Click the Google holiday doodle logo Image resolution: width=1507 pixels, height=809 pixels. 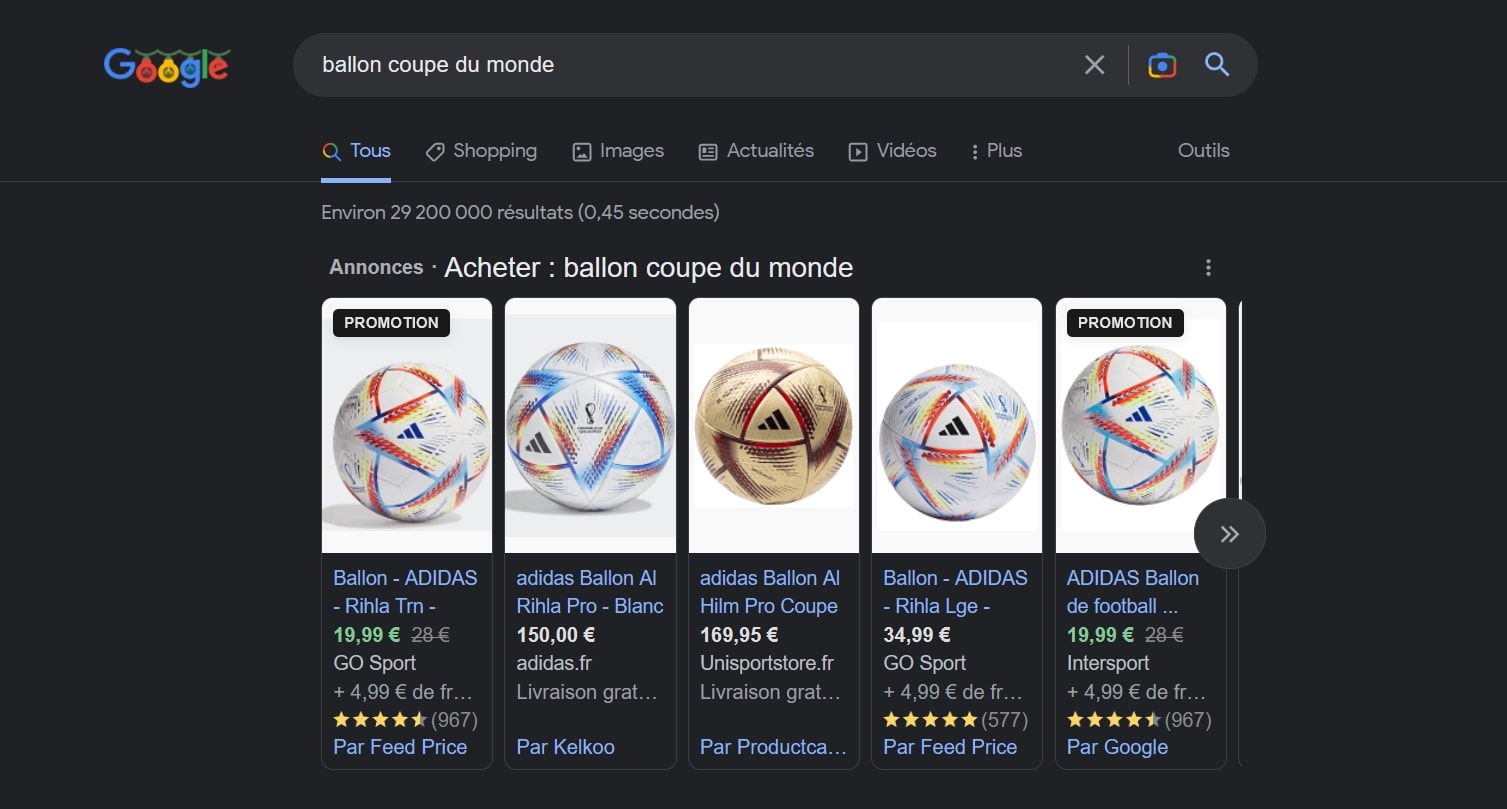click(166, 66)
